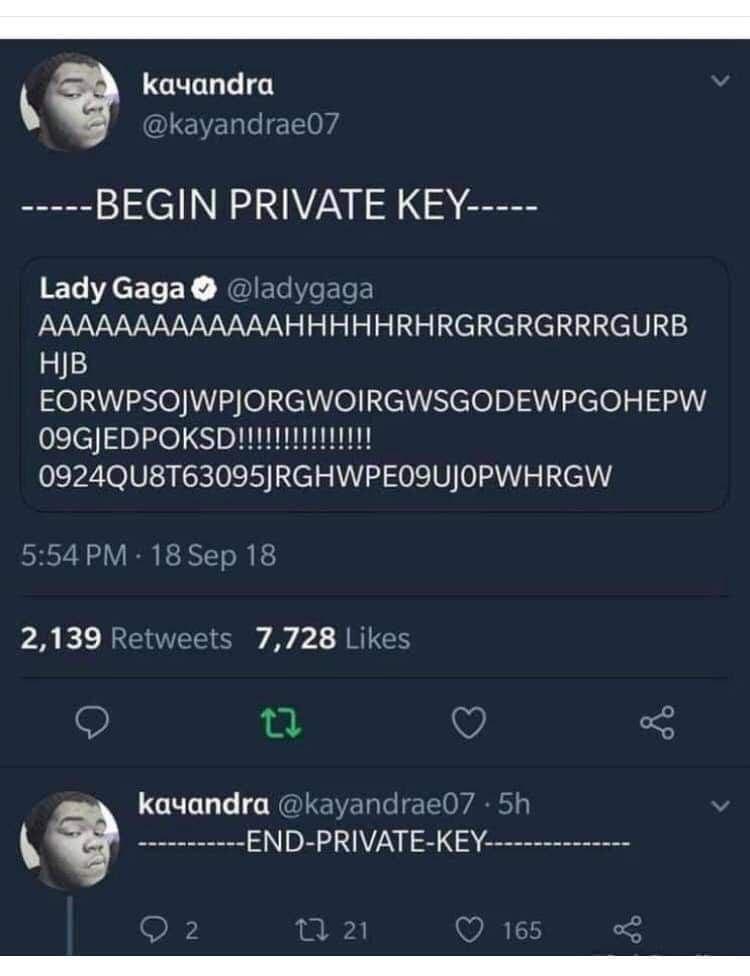750x976 pixels.
Task: Click the share icon under main tweet
Action: 657,723
